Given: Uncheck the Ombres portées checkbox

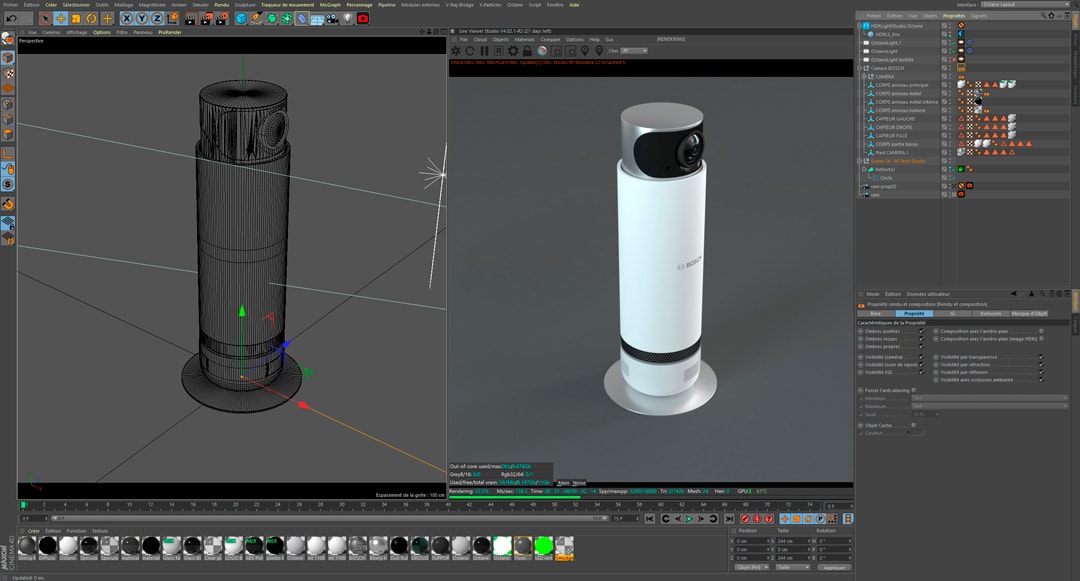Looking at the screenshot, I should coord(922,331).
